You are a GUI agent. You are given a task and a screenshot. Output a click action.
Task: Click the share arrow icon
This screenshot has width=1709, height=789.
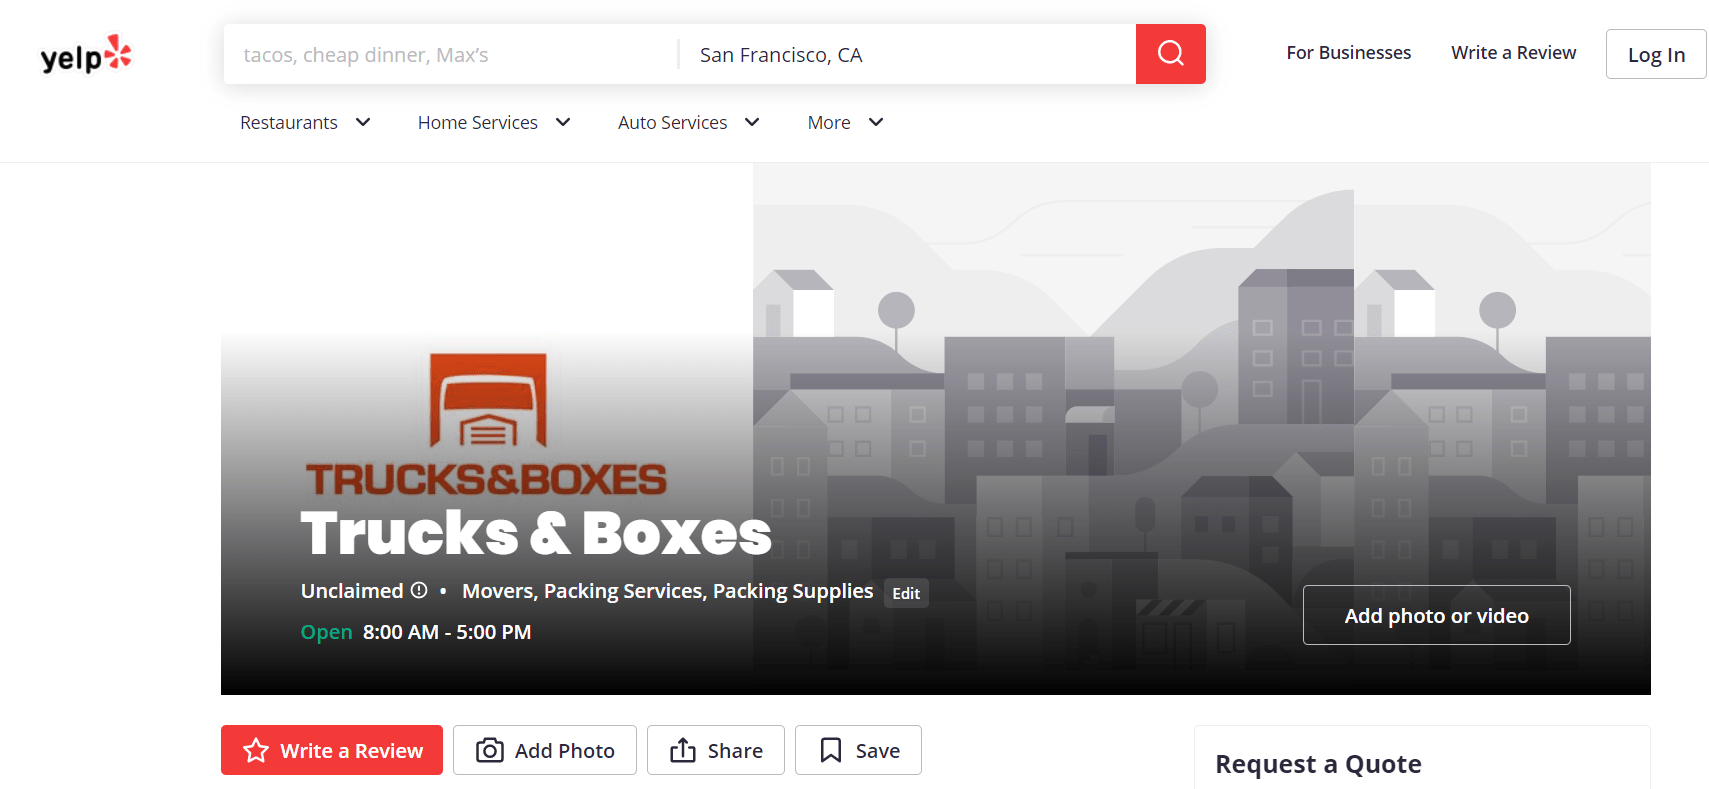click(683, 750)
